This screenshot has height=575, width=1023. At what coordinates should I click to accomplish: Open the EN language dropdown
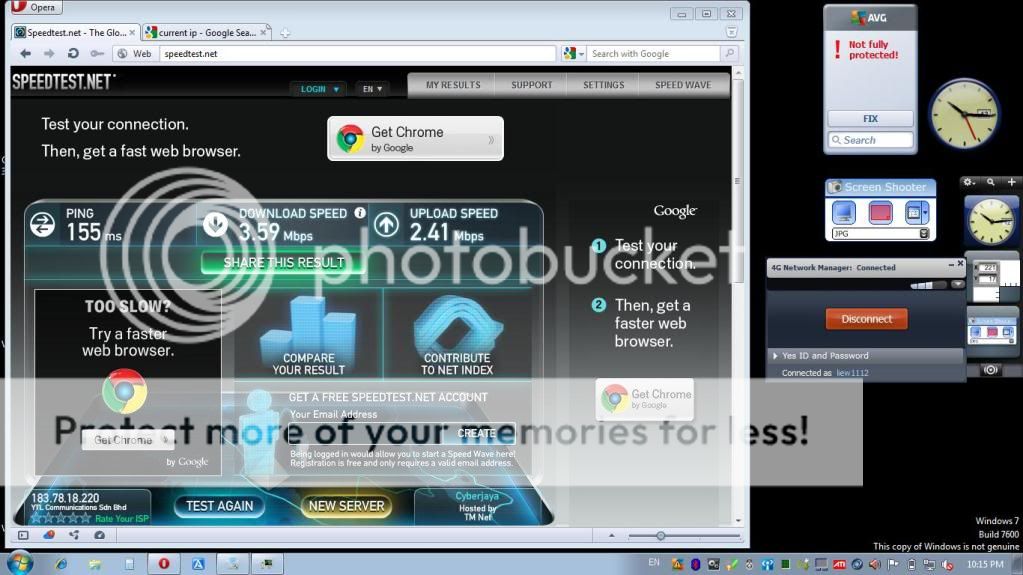click(x=372, y=89)
